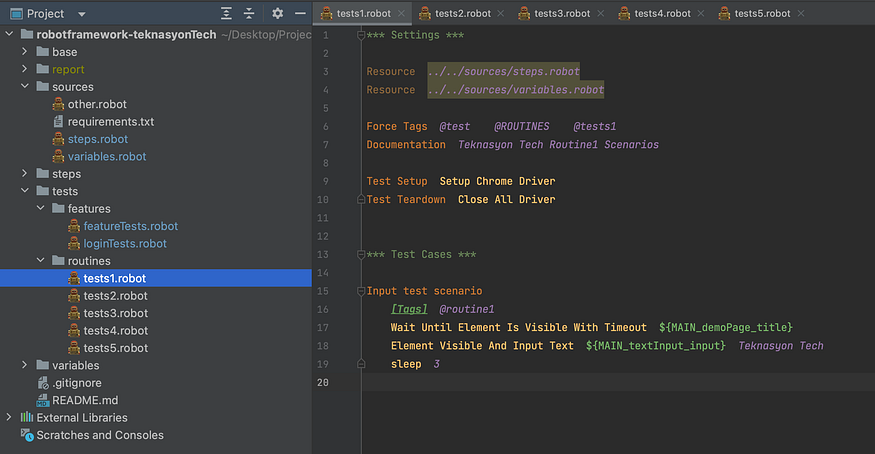This screenshot has height=454, width=875.
Task: Collapse the sources folder
Action: (x=25, y=86)
